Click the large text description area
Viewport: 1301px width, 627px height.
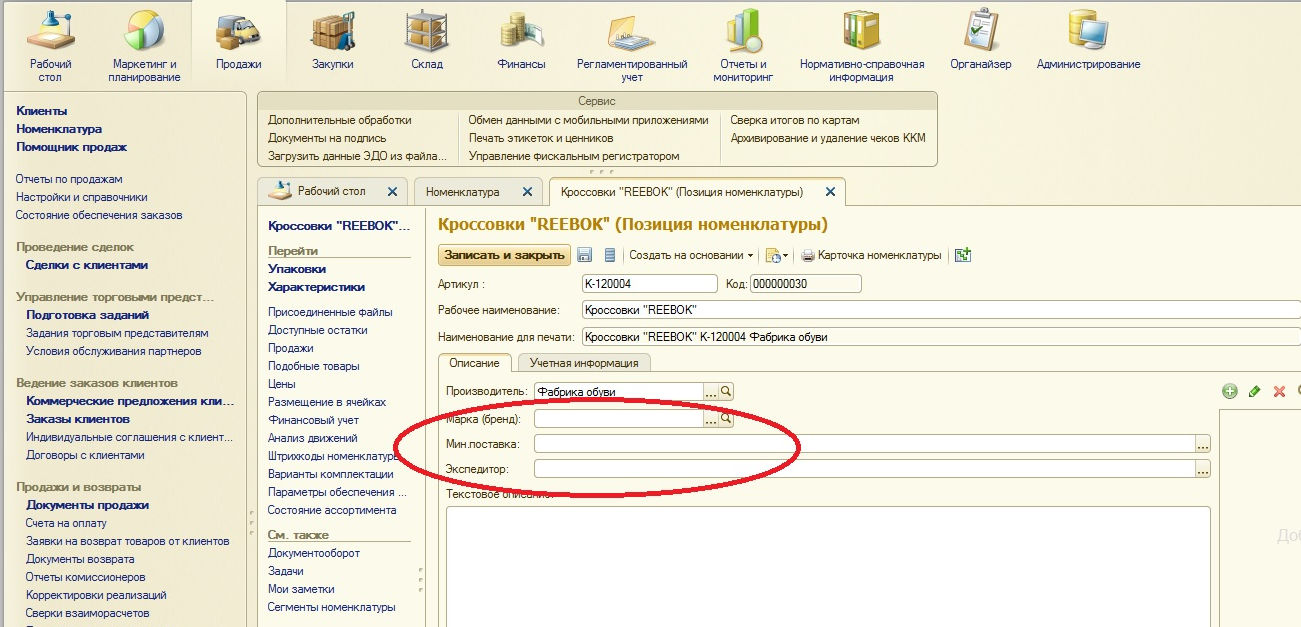pyautogui.click(x=828, y=565)
